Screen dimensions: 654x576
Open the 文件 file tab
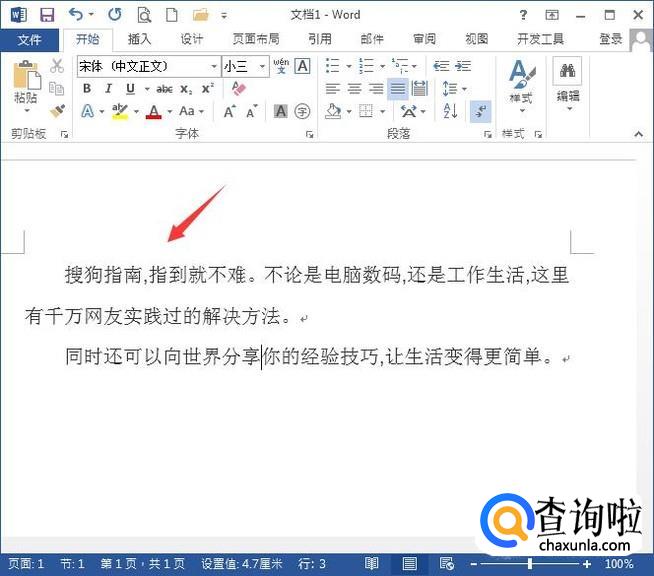pyautogui.click(x=29, y=40)
